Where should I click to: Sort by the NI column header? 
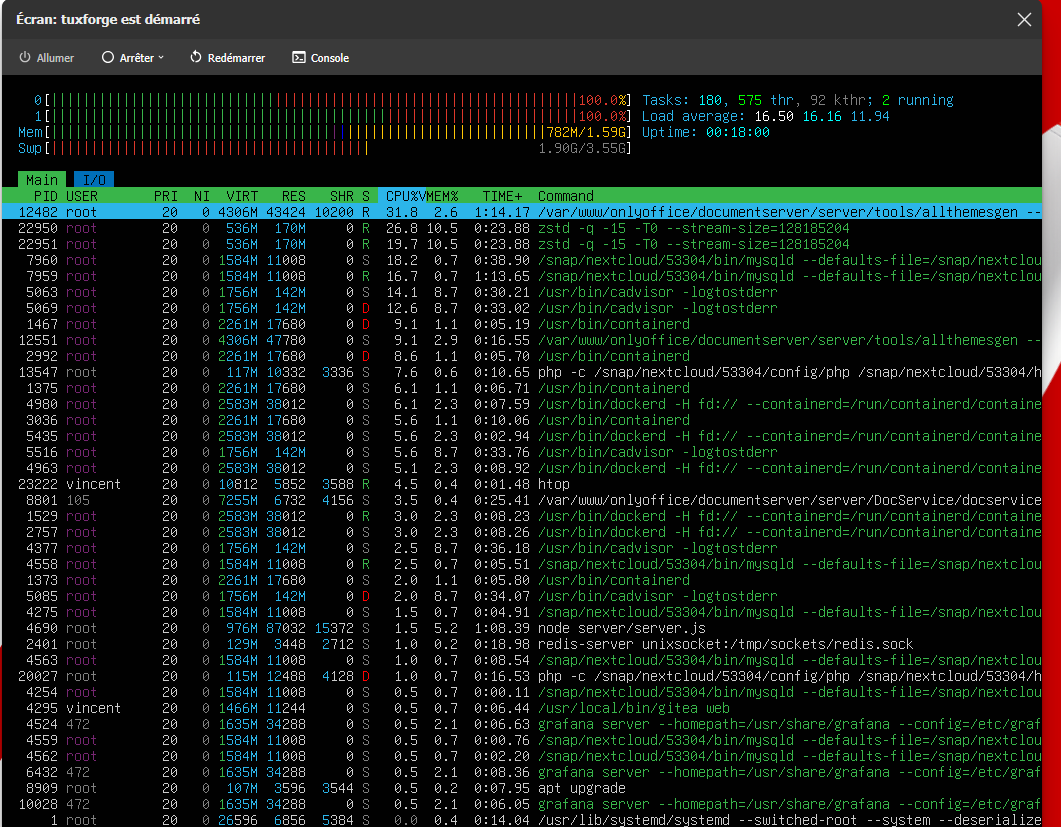(202, 196)
